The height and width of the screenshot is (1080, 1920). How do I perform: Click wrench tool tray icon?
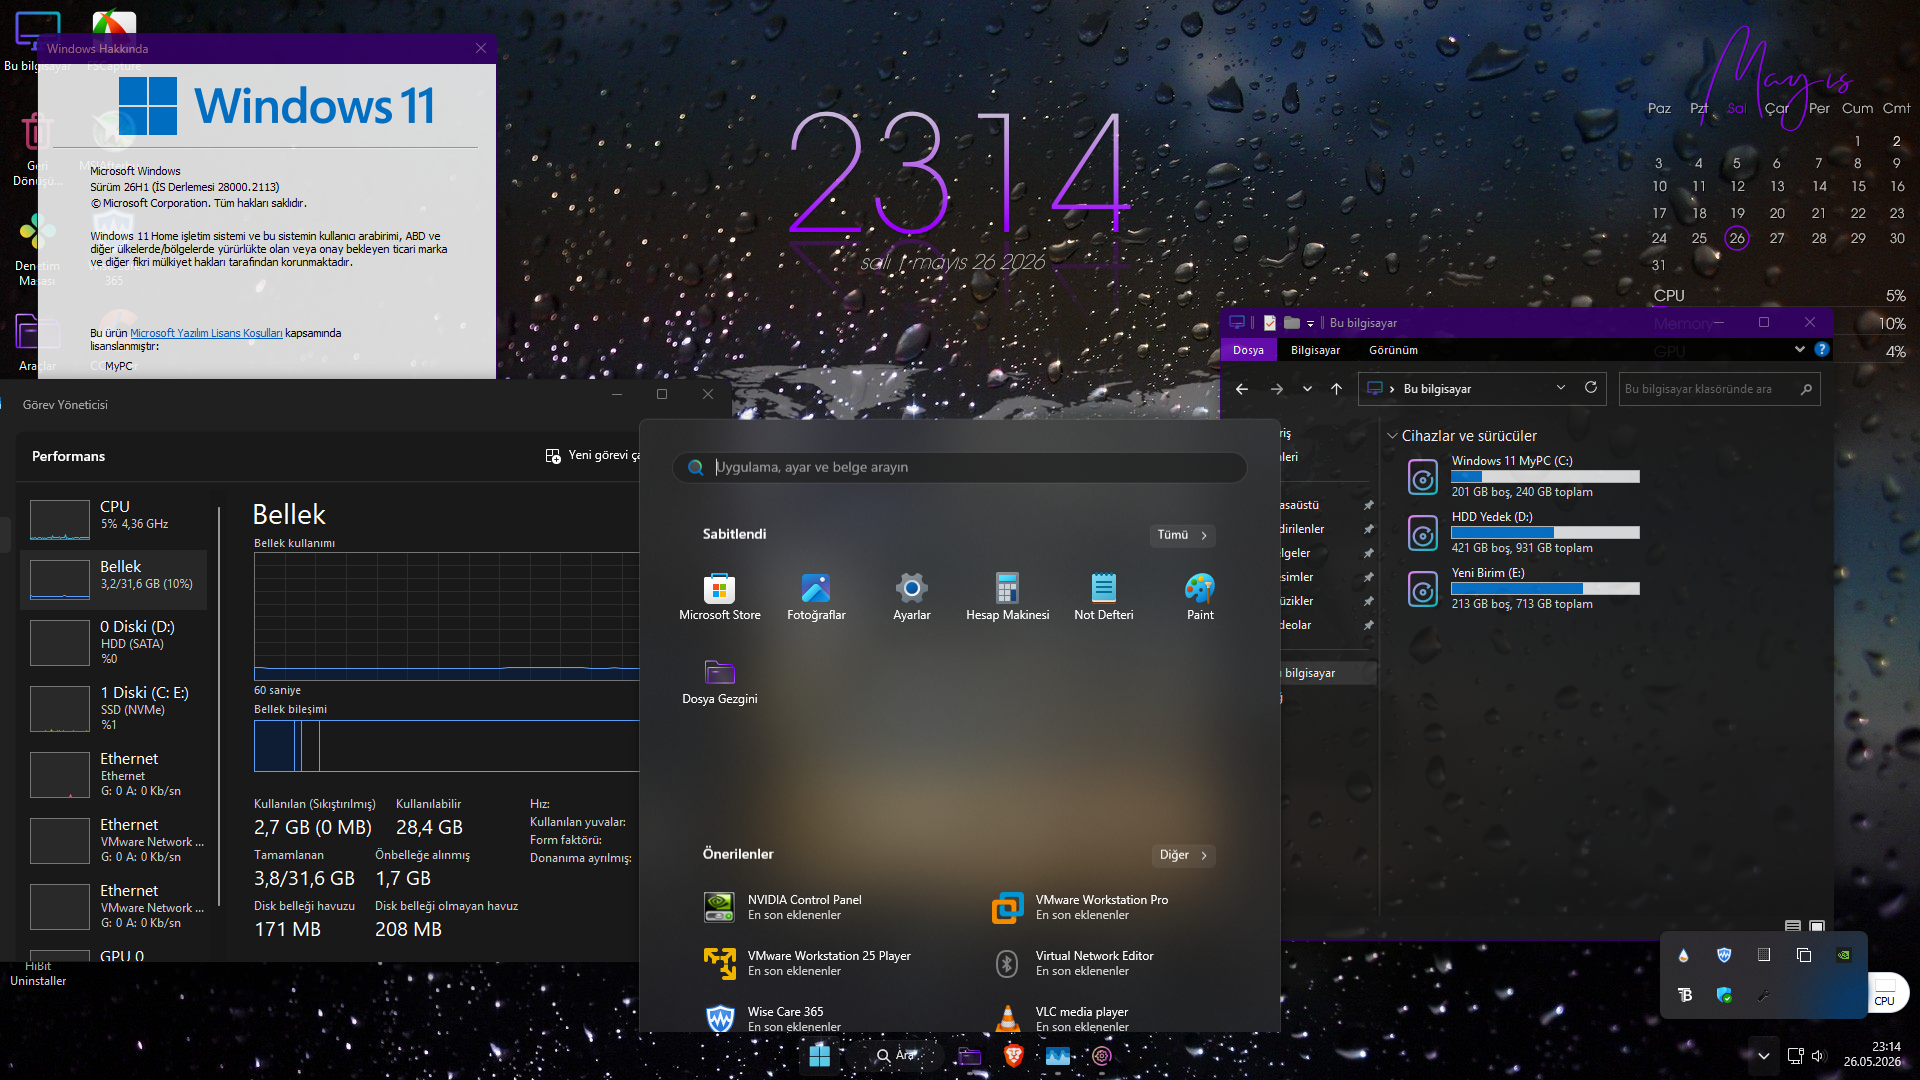pos(1764,995)
